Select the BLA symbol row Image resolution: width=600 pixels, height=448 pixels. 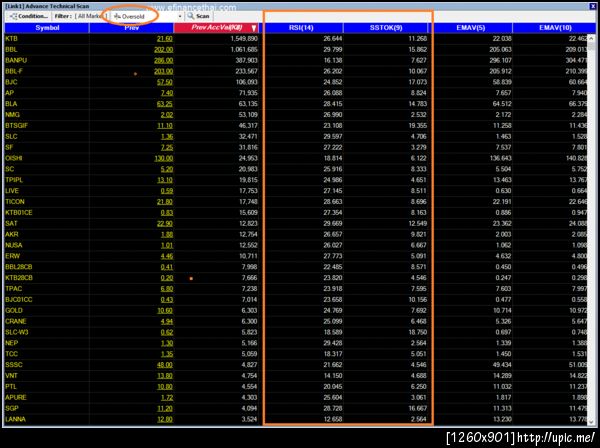point(295,104)
